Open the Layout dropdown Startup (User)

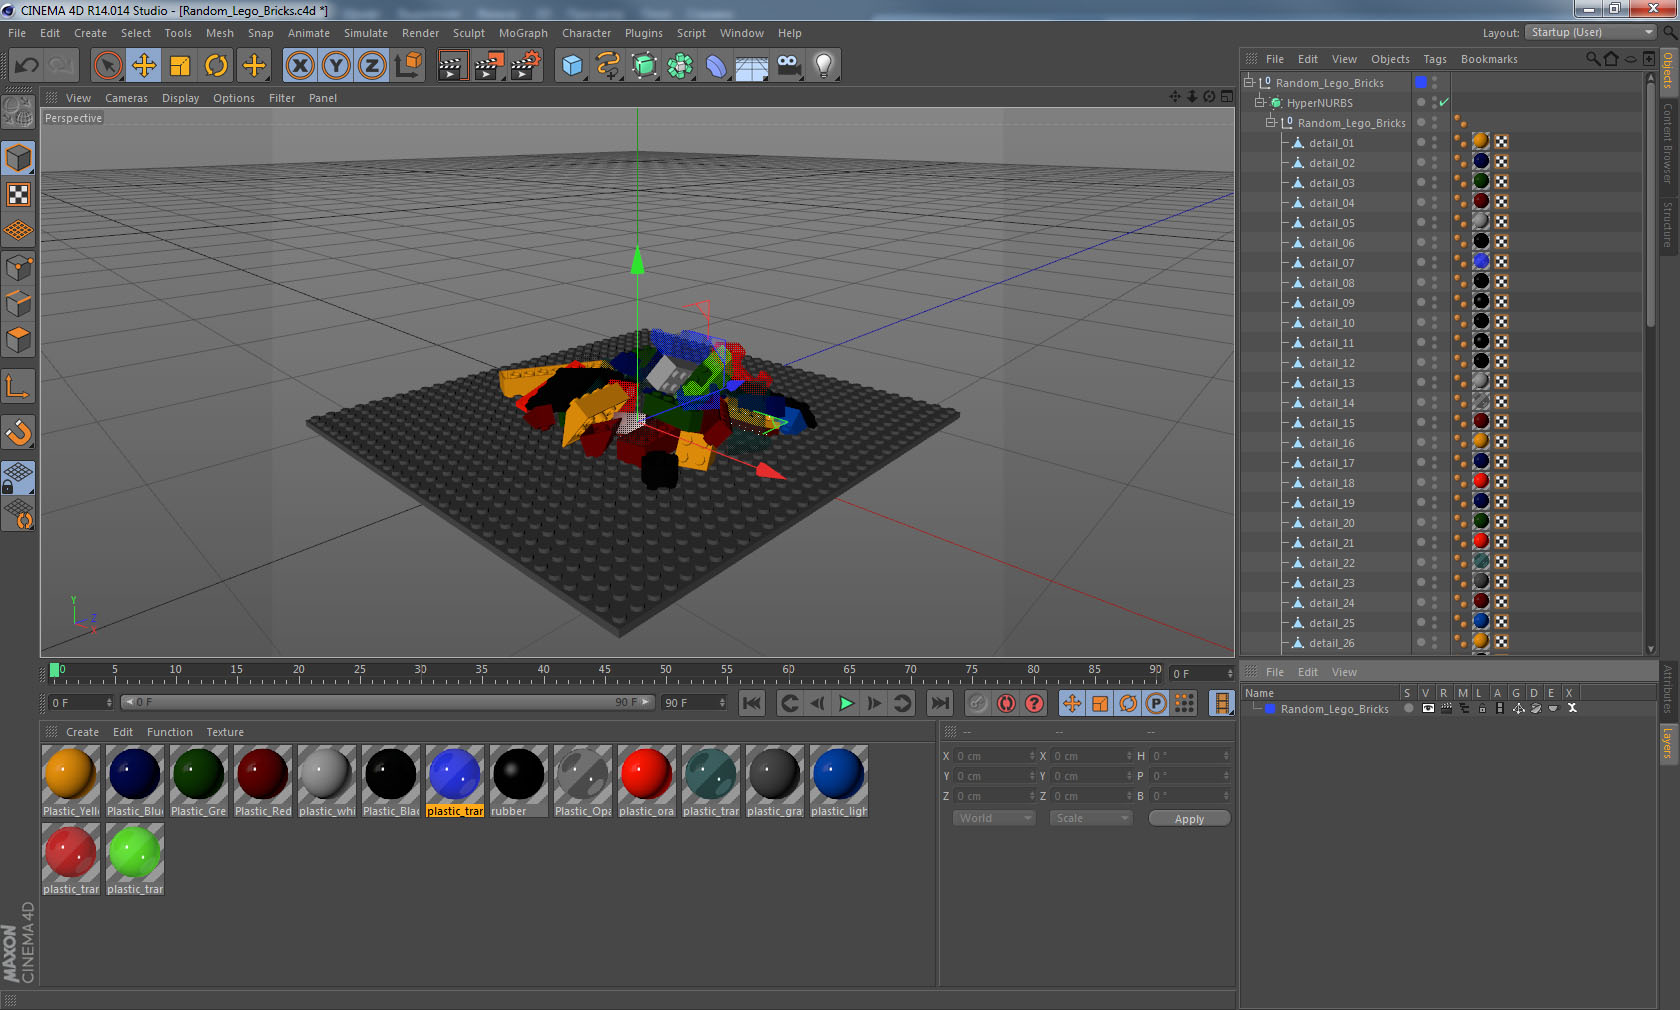(x=1592, y=32)
